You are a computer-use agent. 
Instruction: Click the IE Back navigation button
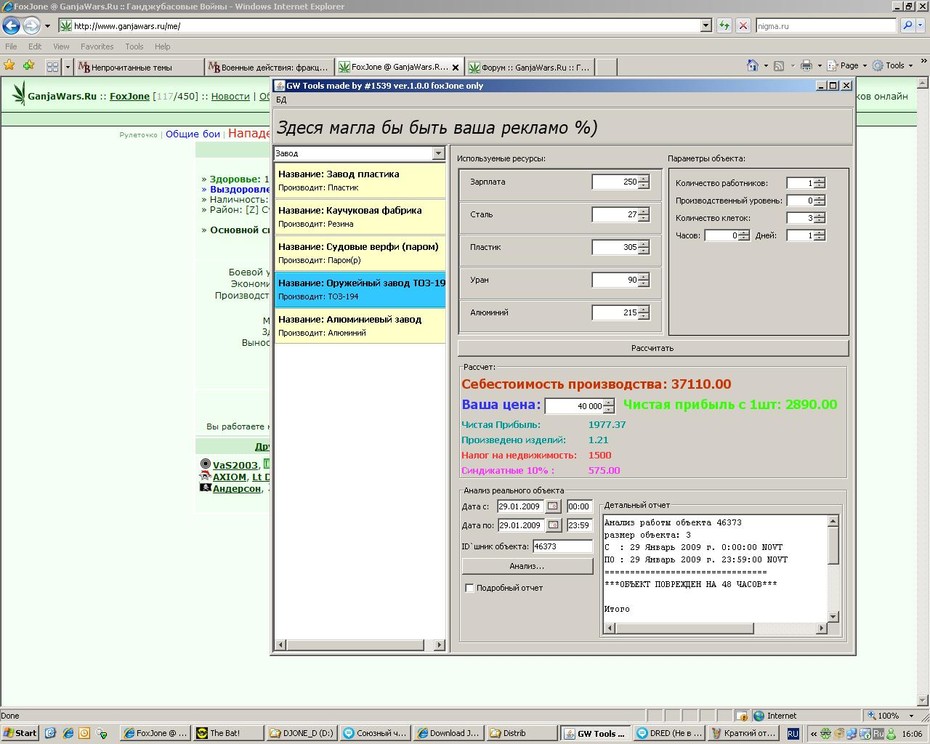coord(11,26)
